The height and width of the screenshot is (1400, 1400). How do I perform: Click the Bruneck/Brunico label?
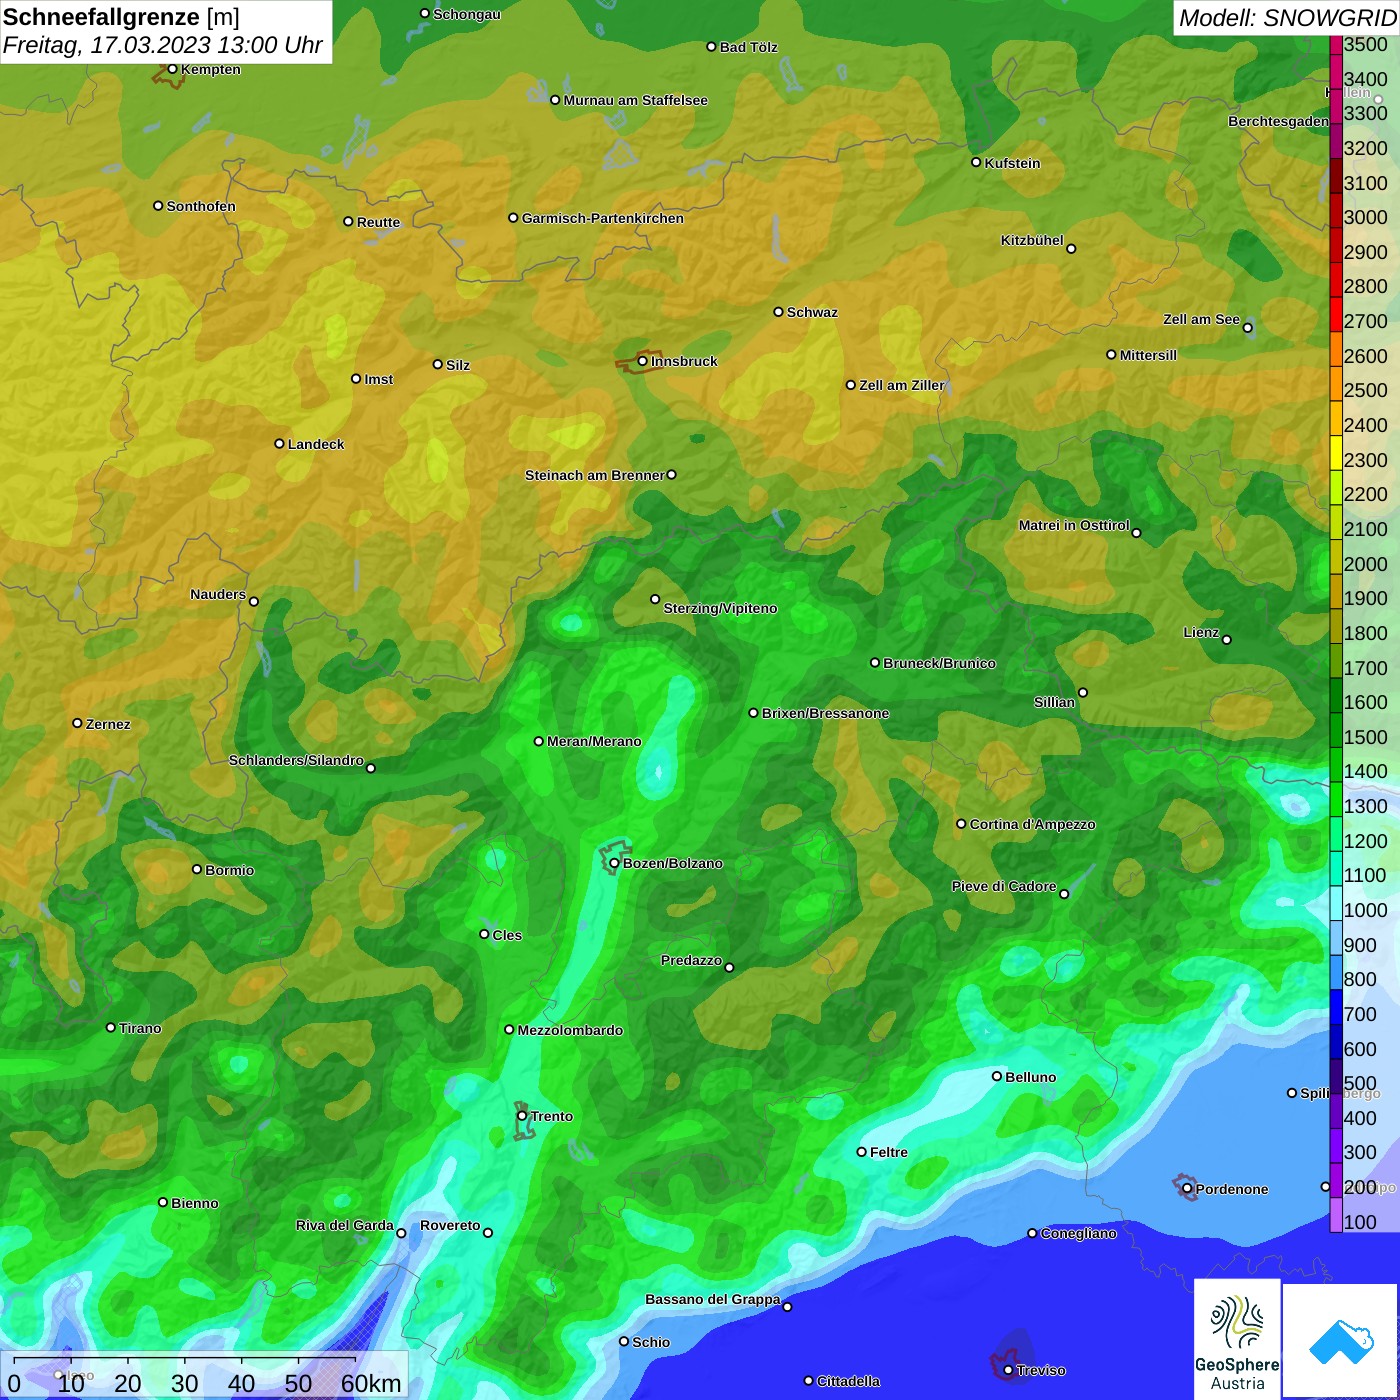(939, 663)
